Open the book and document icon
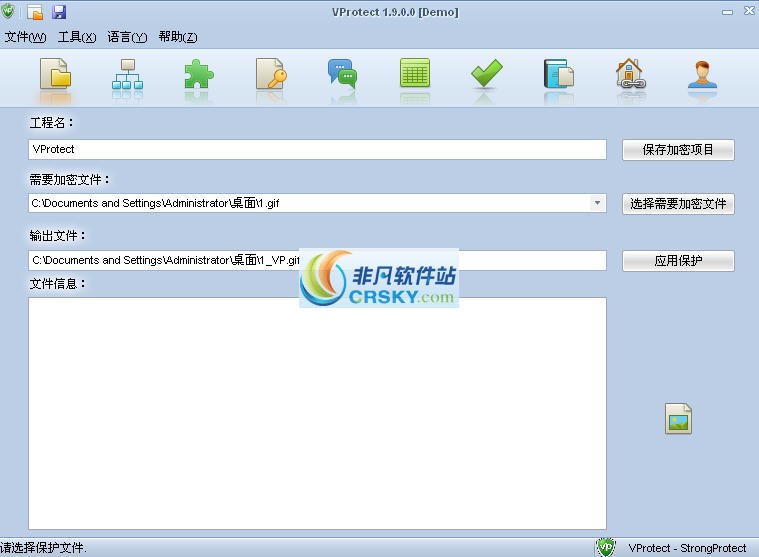Screen dimensions: 759x557 559,74
